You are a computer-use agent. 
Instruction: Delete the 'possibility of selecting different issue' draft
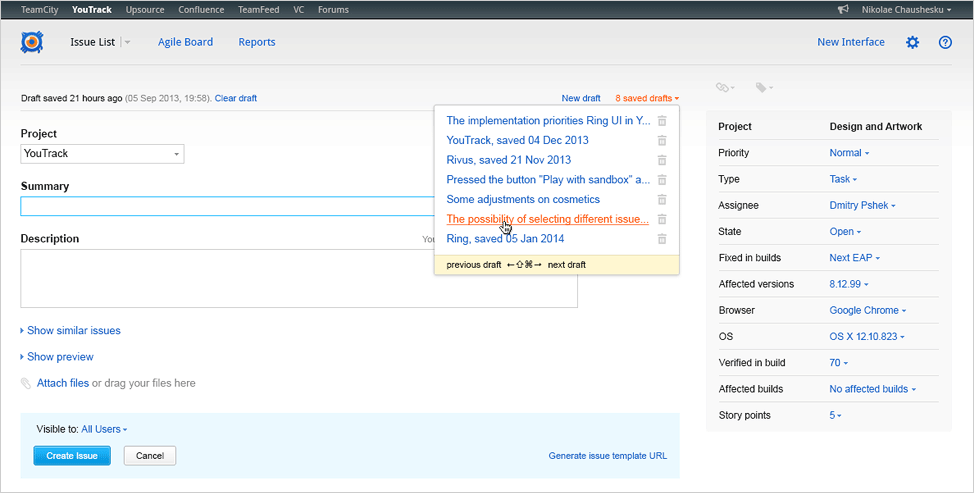click(x=662, y=219)
